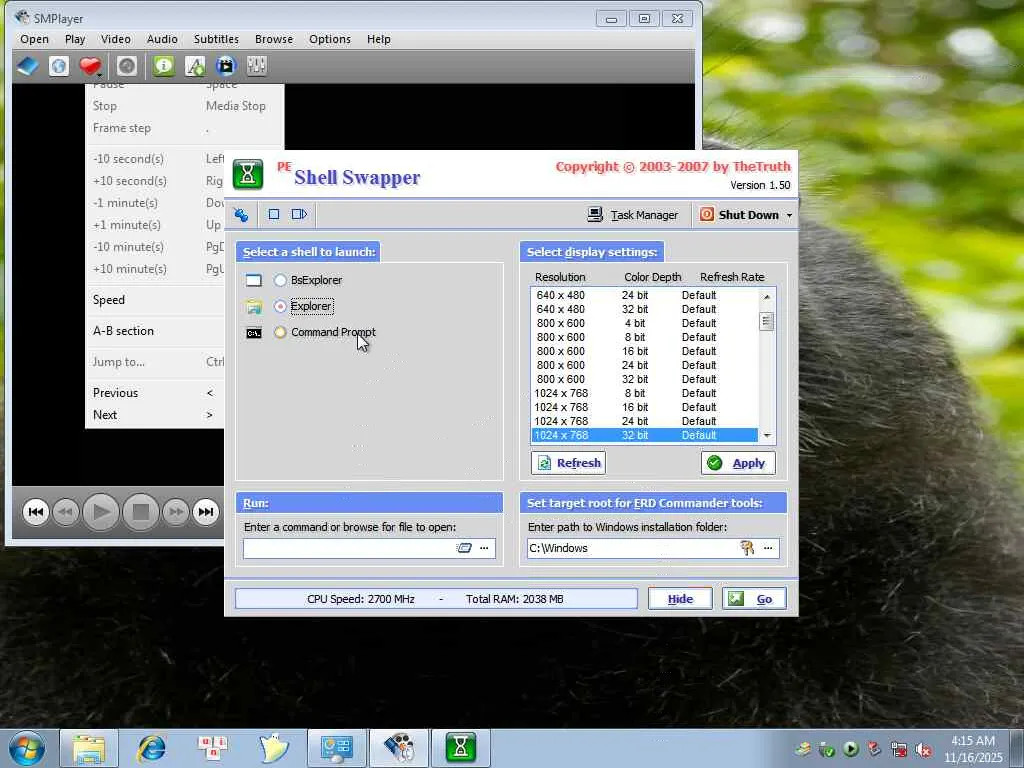Open SMPlayer's Options menu
The height and width of the screenshot is (768, 1024).
330,39
